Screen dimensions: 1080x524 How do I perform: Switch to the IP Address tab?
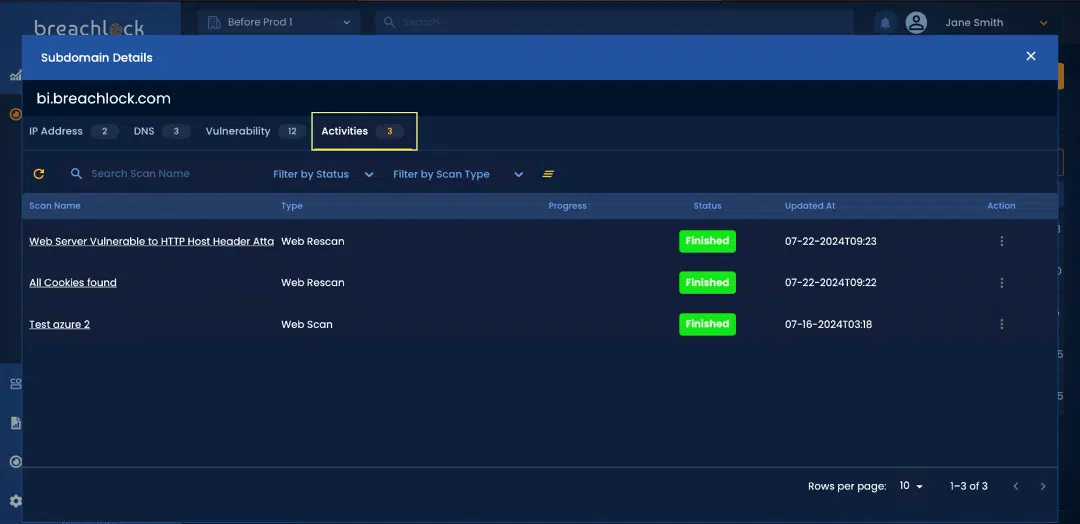click(x=74, y=131)
